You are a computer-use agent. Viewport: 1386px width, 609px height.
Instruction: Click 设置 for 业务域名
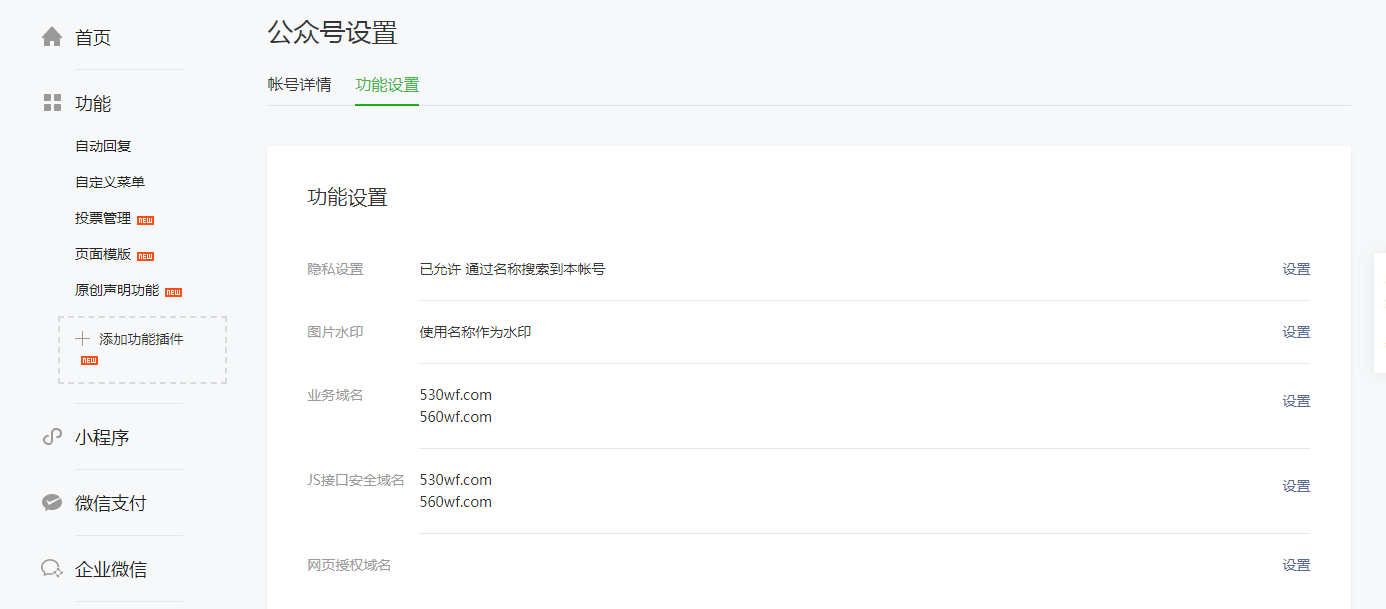point(1296,401)
